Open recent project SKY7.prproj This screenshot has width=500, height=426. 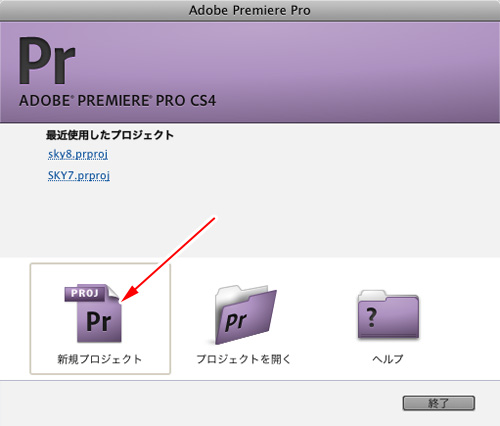pos(79,175)
